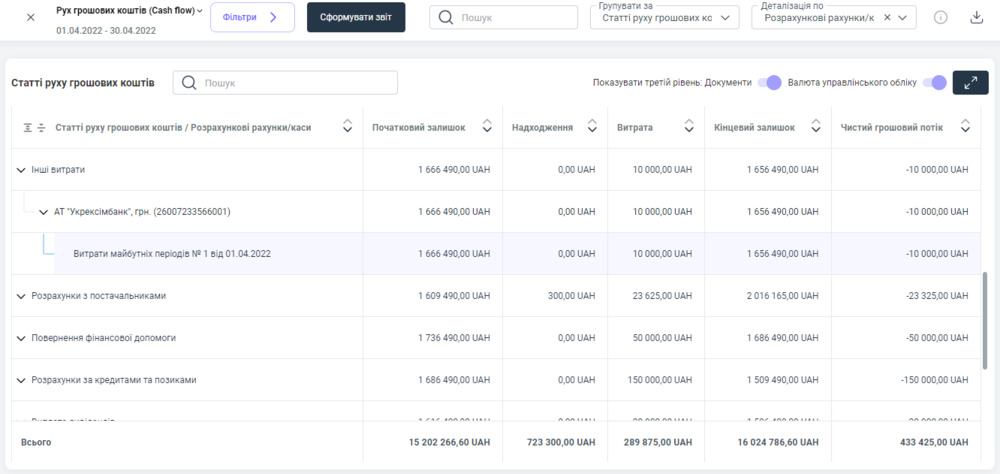Viewport: 1000px width, 474px height.
Task: Expand Розрахунки з постачальниками row
Action: tap(21, 296)
